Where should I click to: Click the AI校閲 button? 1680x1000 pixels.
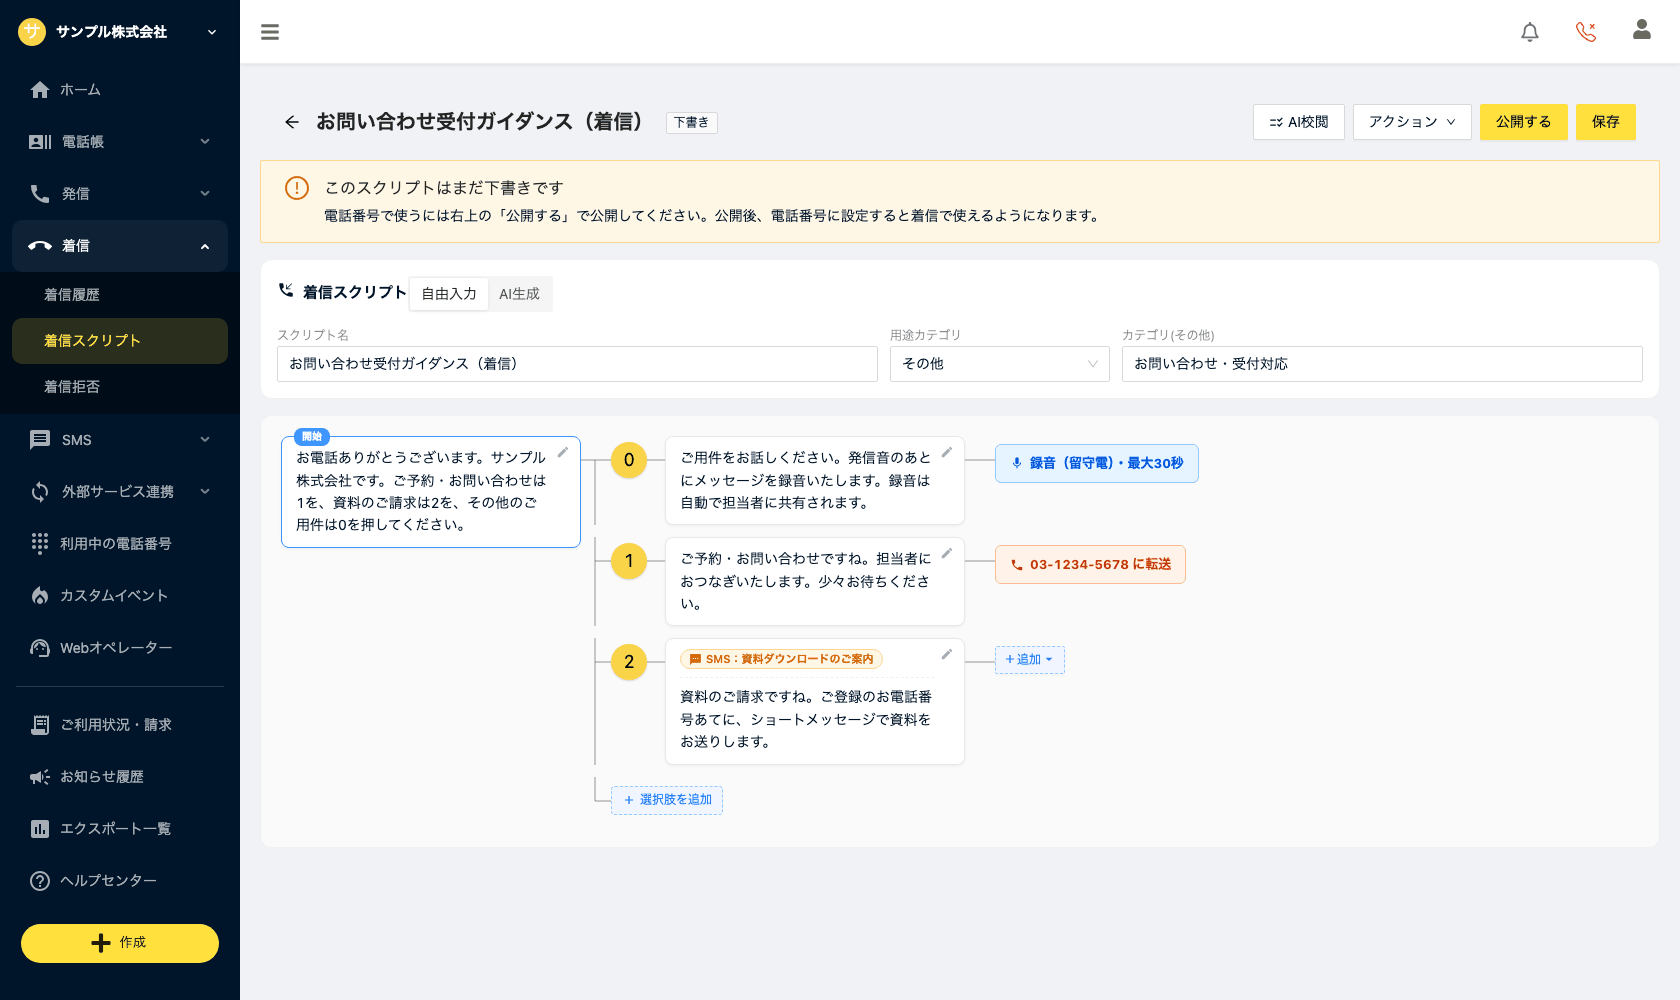click(1299, 122)
